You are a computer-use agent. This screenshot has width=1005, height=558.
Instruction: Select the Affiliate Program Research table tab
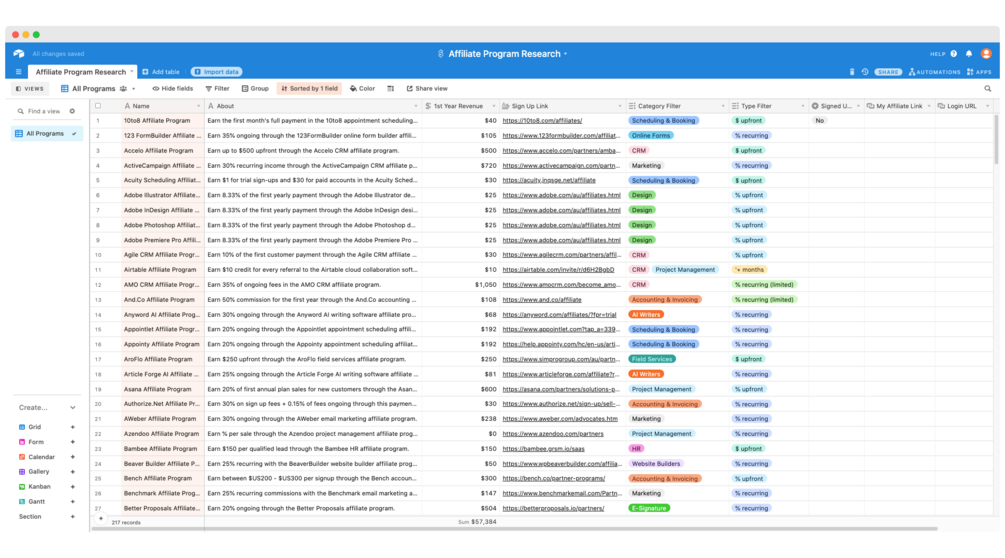point(81,72)
